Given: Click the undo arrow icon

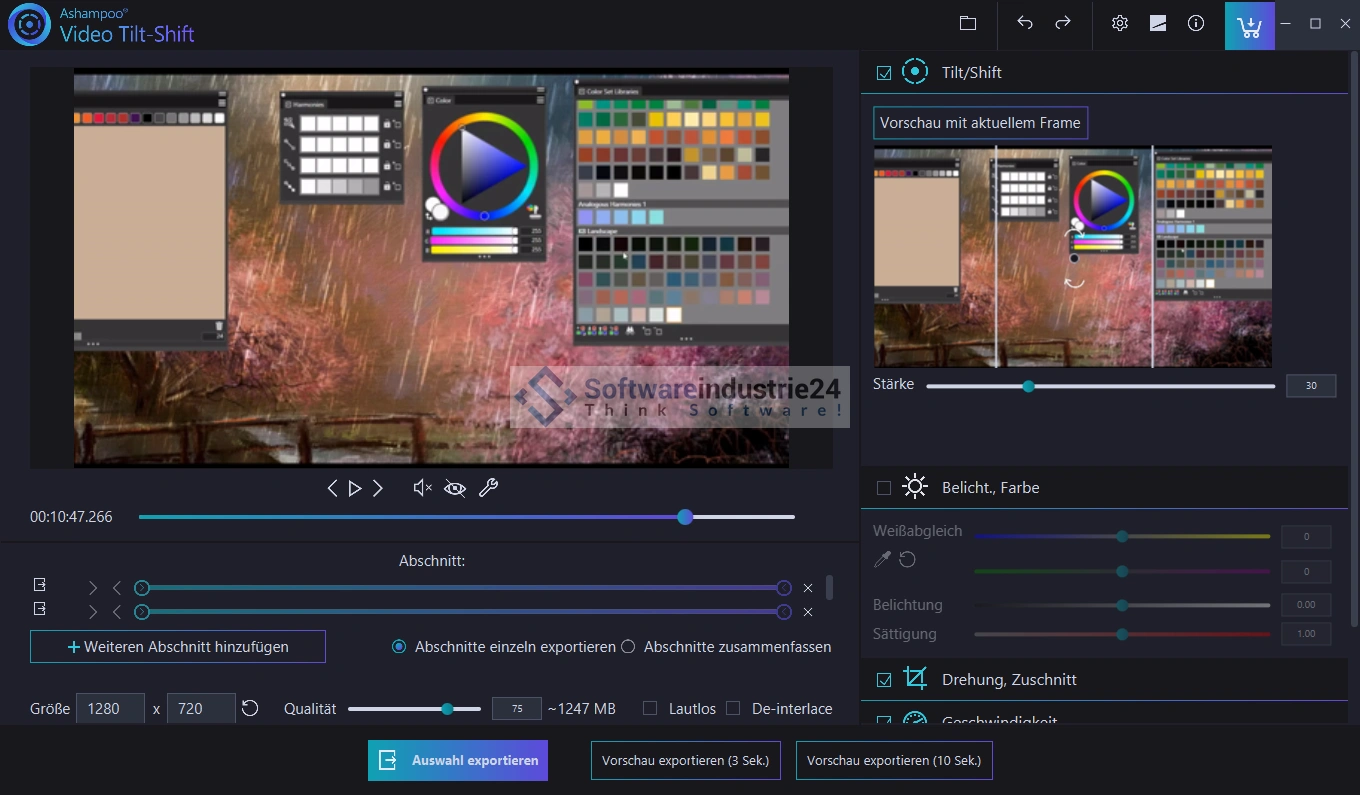Looking at the screenshot, I should click(x=1025, y=24).
